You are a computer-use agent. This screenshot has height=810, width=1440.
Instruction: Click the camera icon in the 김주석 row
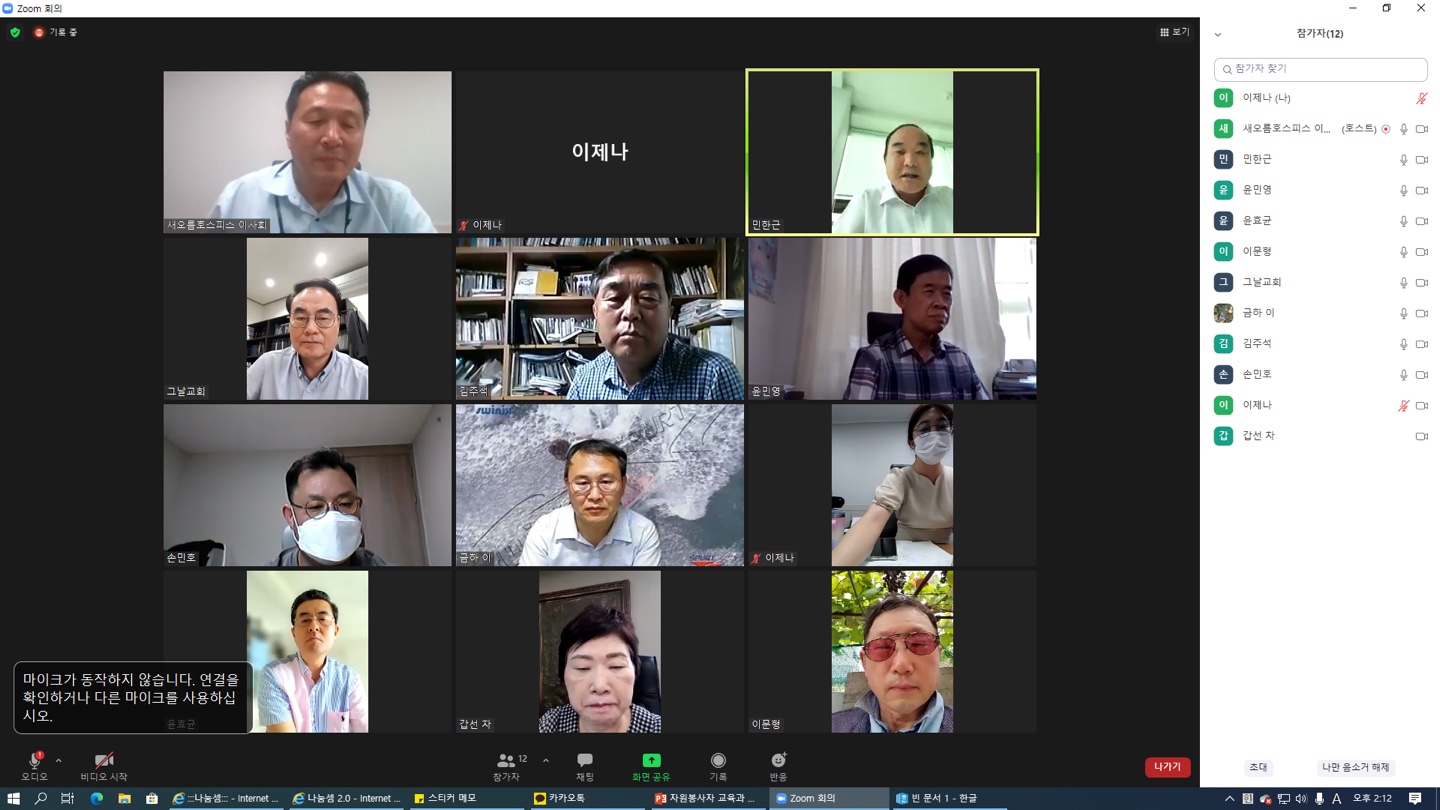coord(1421,344)
